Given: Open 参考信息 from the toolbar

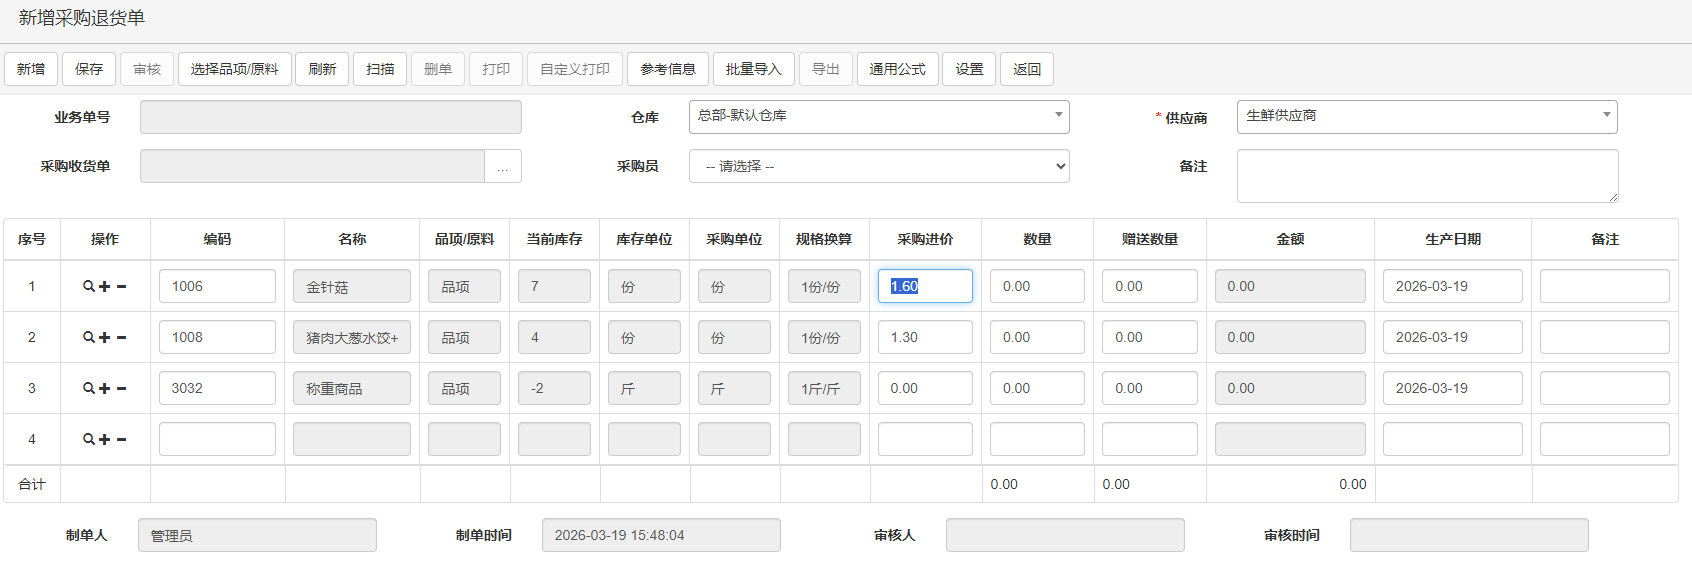Looking at the screenshot, I should pos(668,69).
